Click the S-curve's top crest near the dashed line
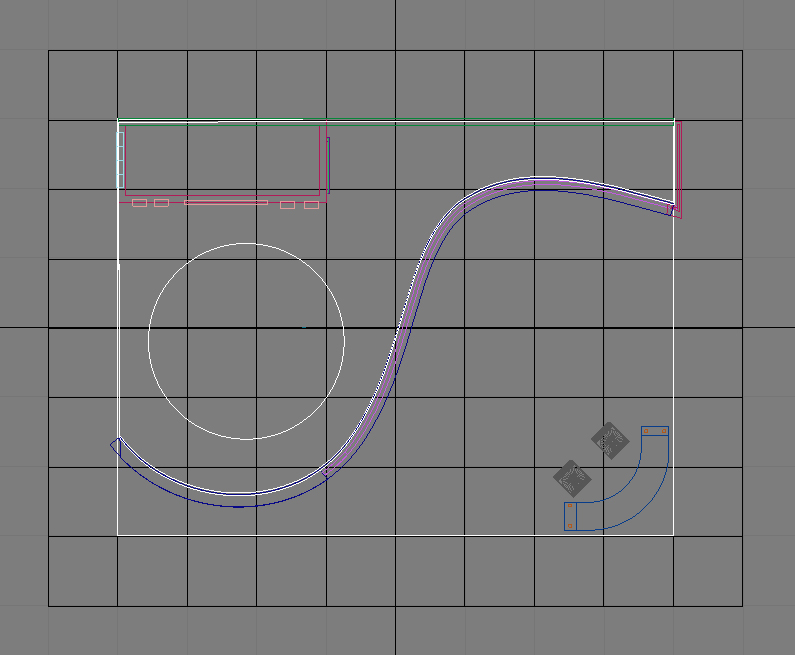The image size is (795, 655). click(540, 183)
